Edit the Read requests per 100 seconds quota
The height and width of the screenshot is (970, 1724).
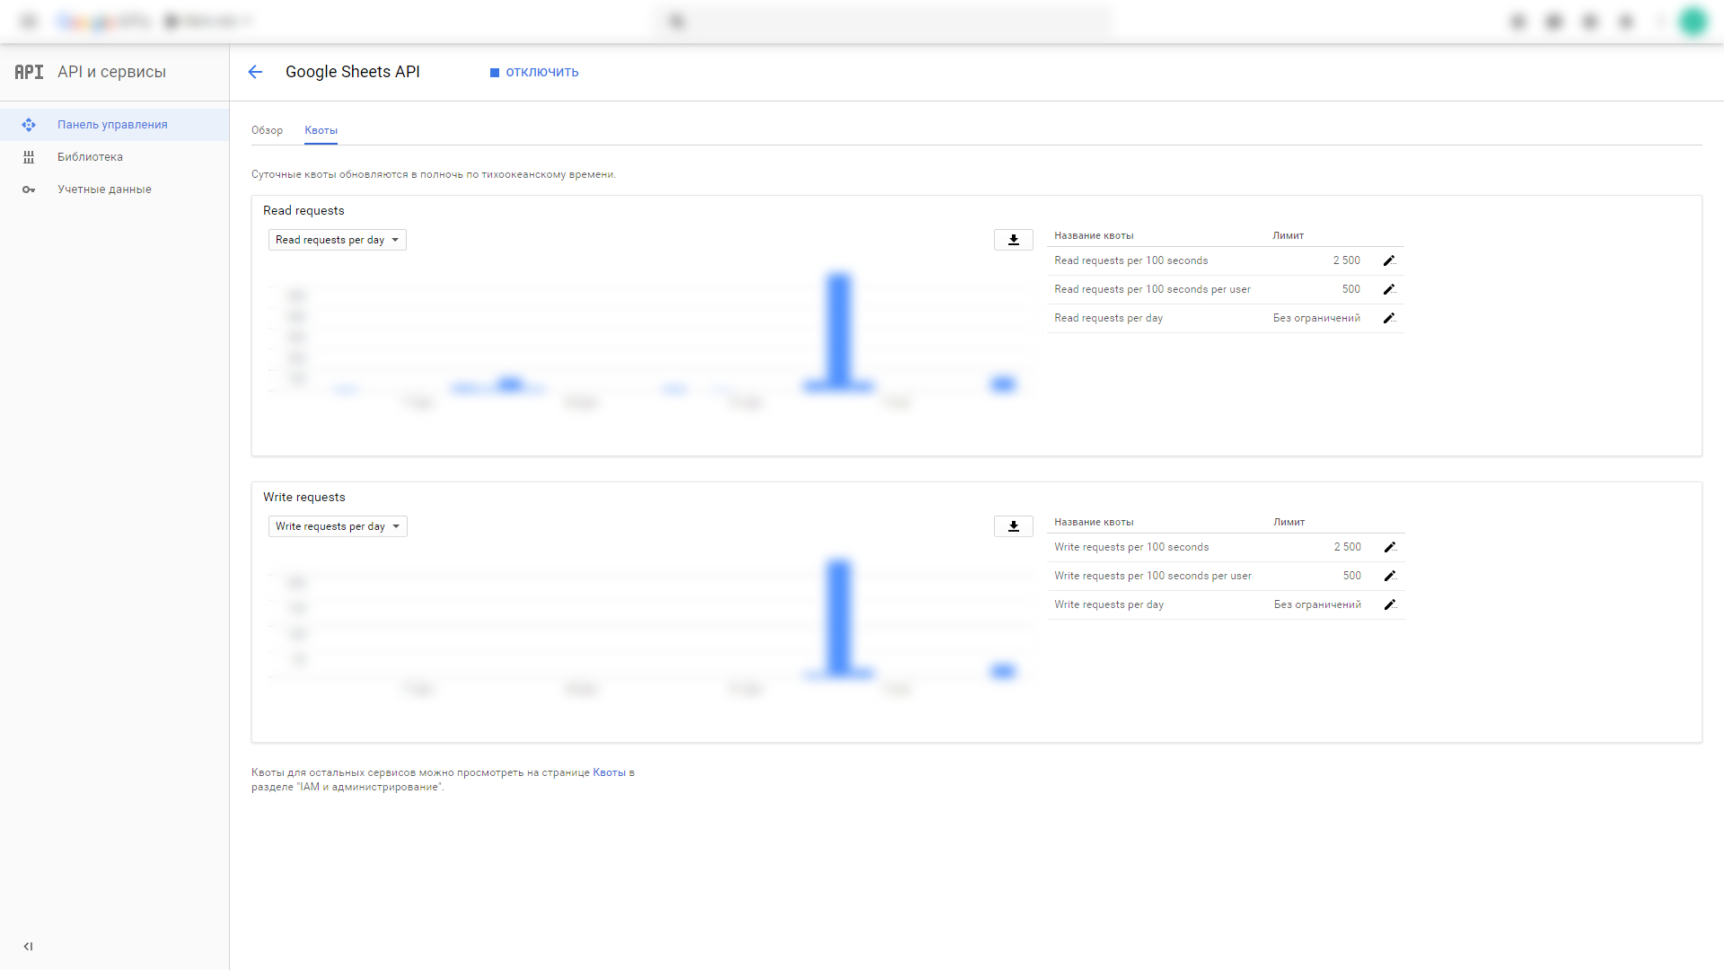1389,261
